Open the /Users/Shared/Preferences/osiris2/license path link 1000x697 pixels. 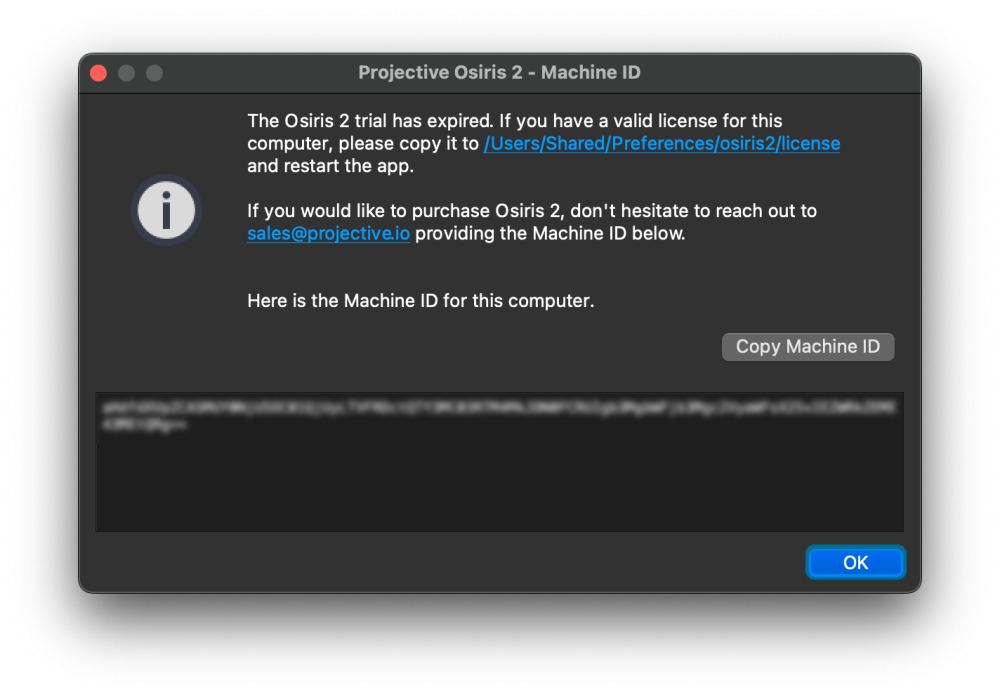661,143
